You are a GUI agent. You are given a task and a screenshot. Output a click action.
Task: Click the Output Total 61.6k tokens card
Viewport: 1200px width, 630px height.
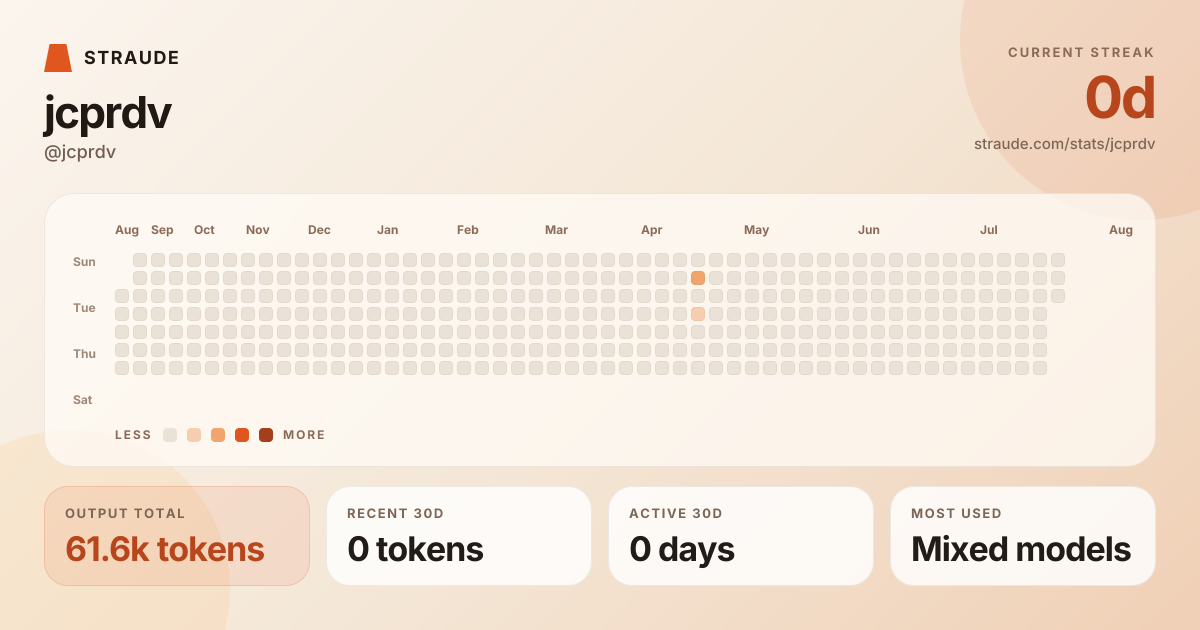(x=177, y=536)
